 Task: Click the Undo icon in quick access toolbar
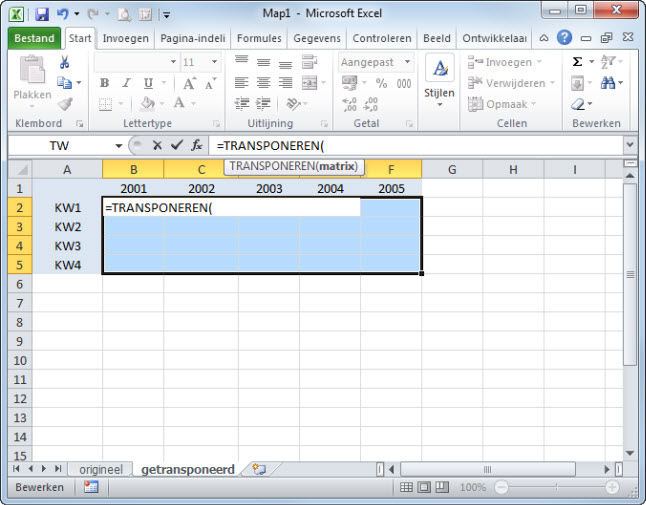(62, 14)
